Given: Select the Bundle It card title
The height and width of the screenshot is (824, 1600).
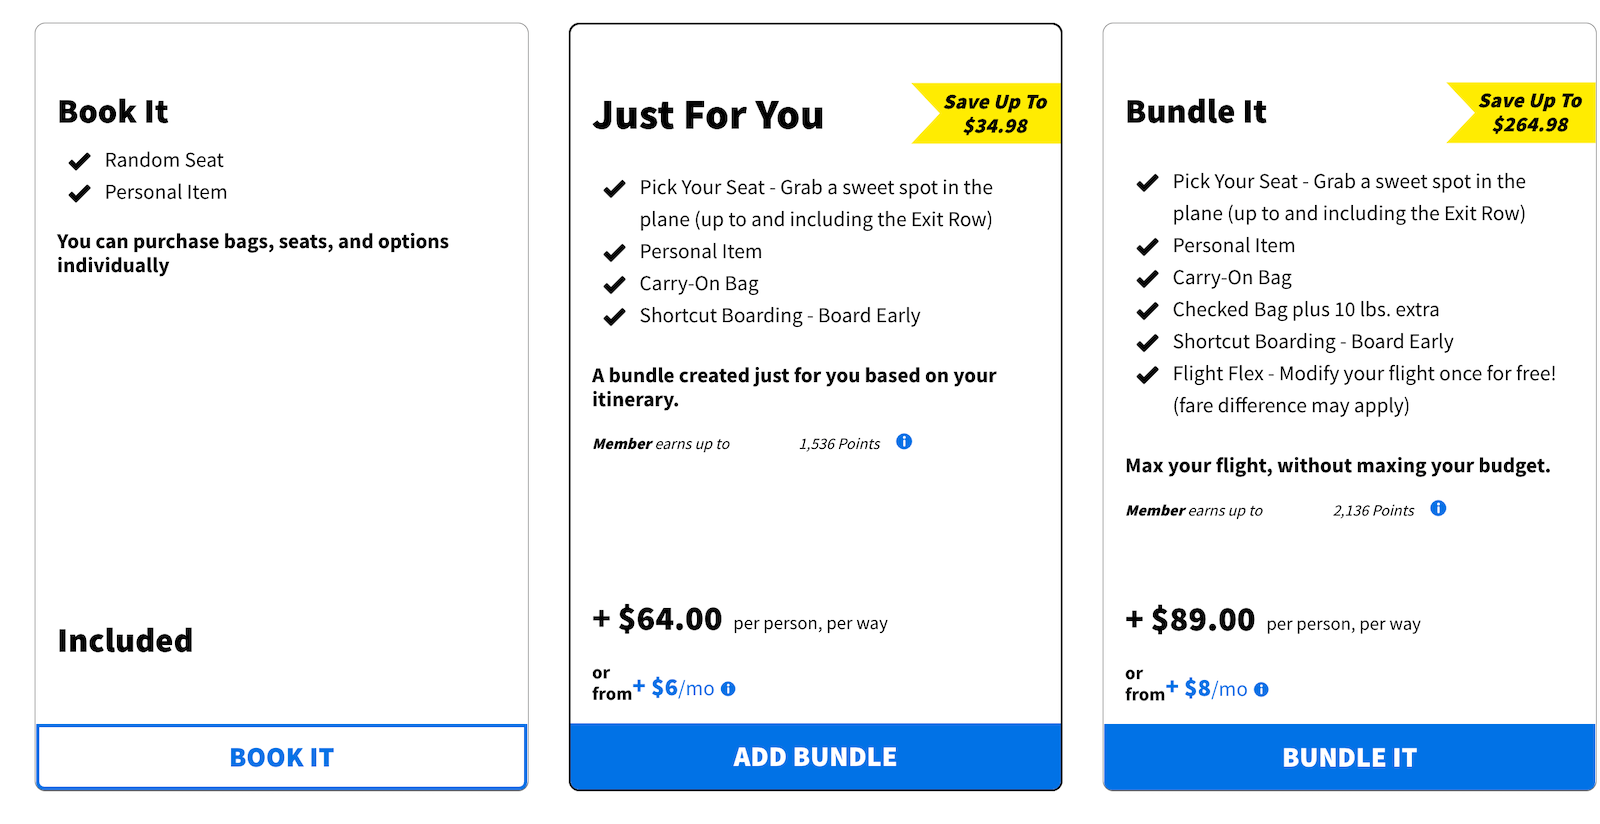Looking at the screenshot, I should 1196,111.
